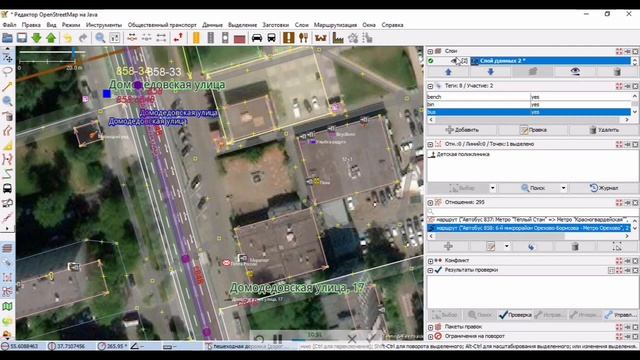This screenshot has height=360, width=640.
Task: Click the exclamation sign preset icon
Action: click(289, 38)
